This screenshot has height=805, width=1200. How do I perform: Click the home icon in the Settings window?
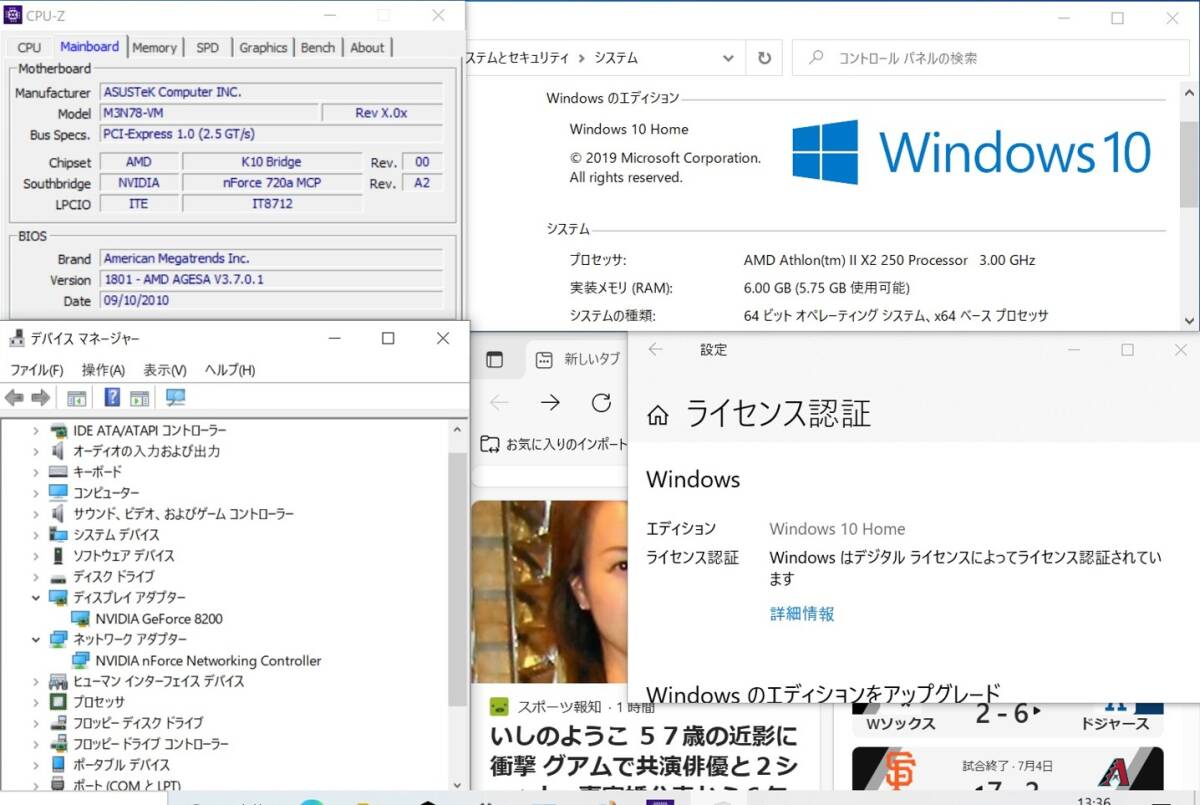pyautogui.click(x=657, y=415)
